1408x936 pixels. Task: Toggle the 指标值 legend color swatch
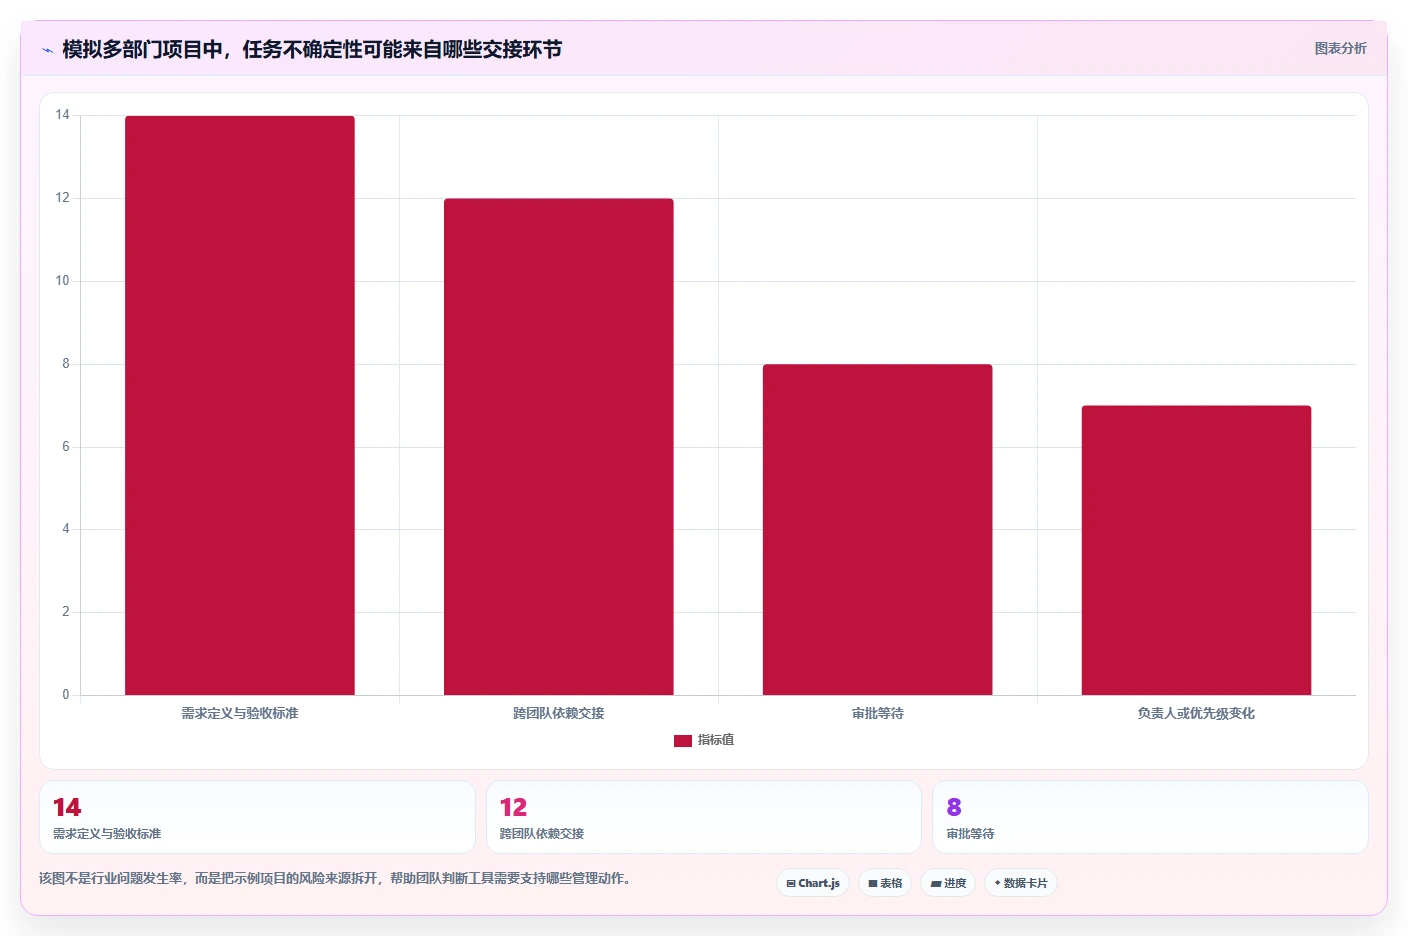pos(683,741)
